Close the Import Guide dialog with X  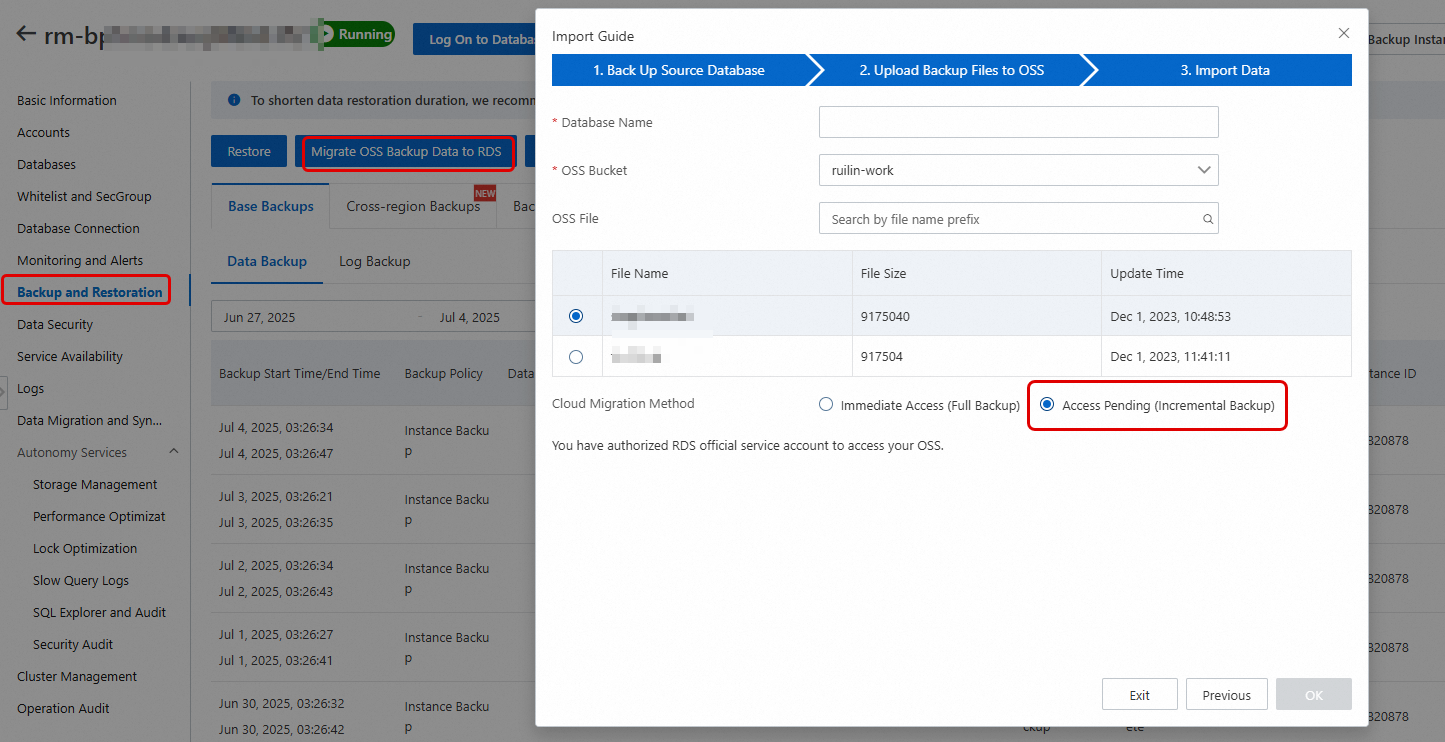pos(1344,33)
